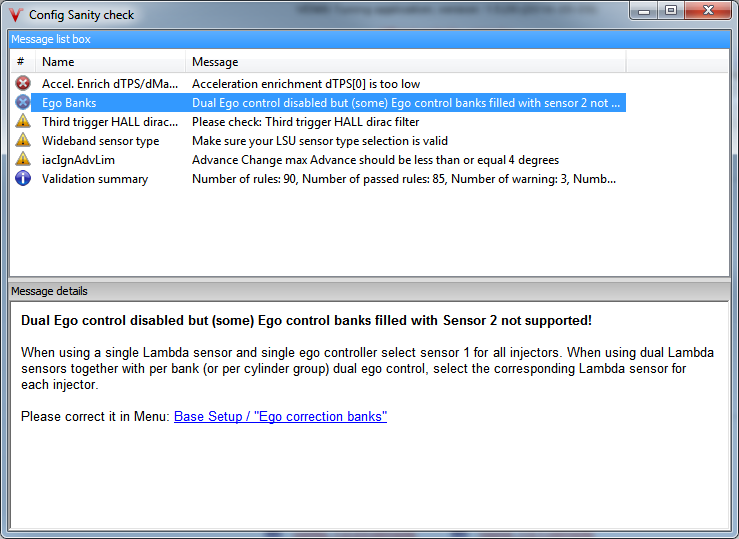Image resolution: width=739 pixels, height=539 pixels.
Task: Select the Wideband sensor type name entry
Action: tap(100, 141)
